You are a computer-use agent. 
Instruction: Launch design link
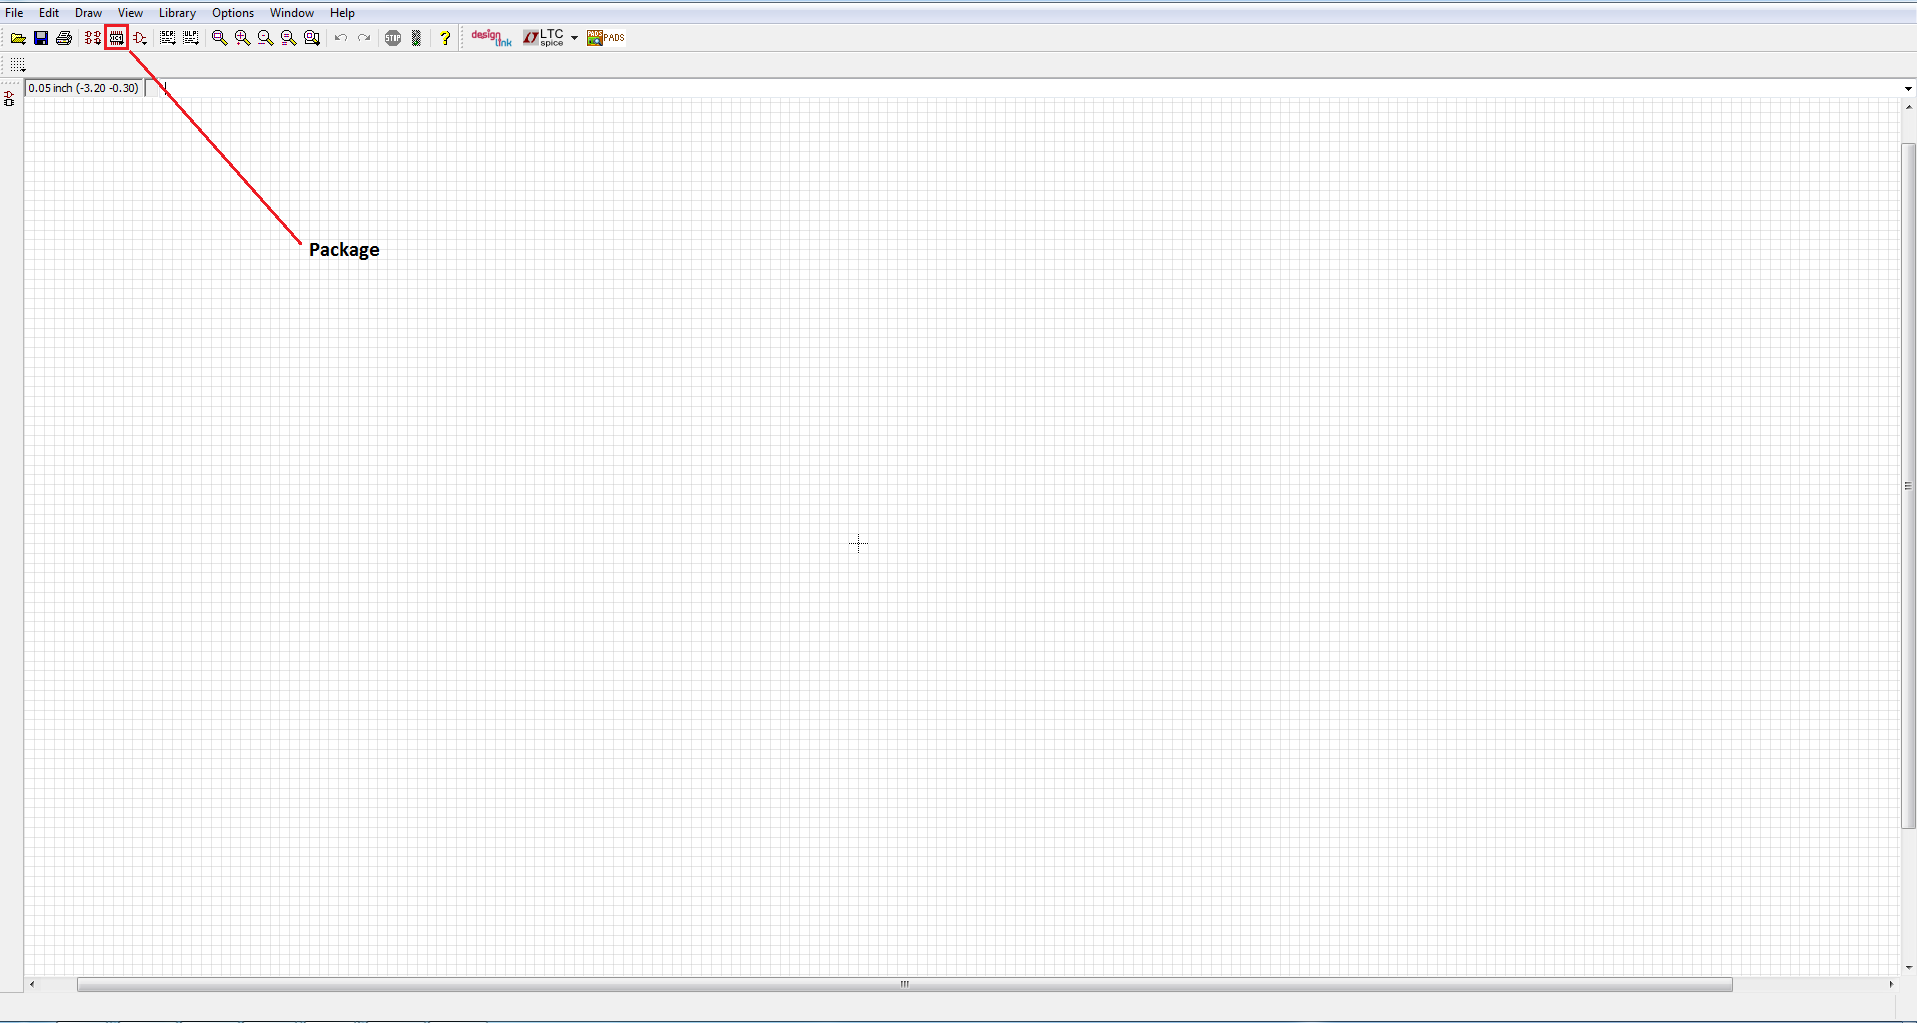[x=489, y=38]
